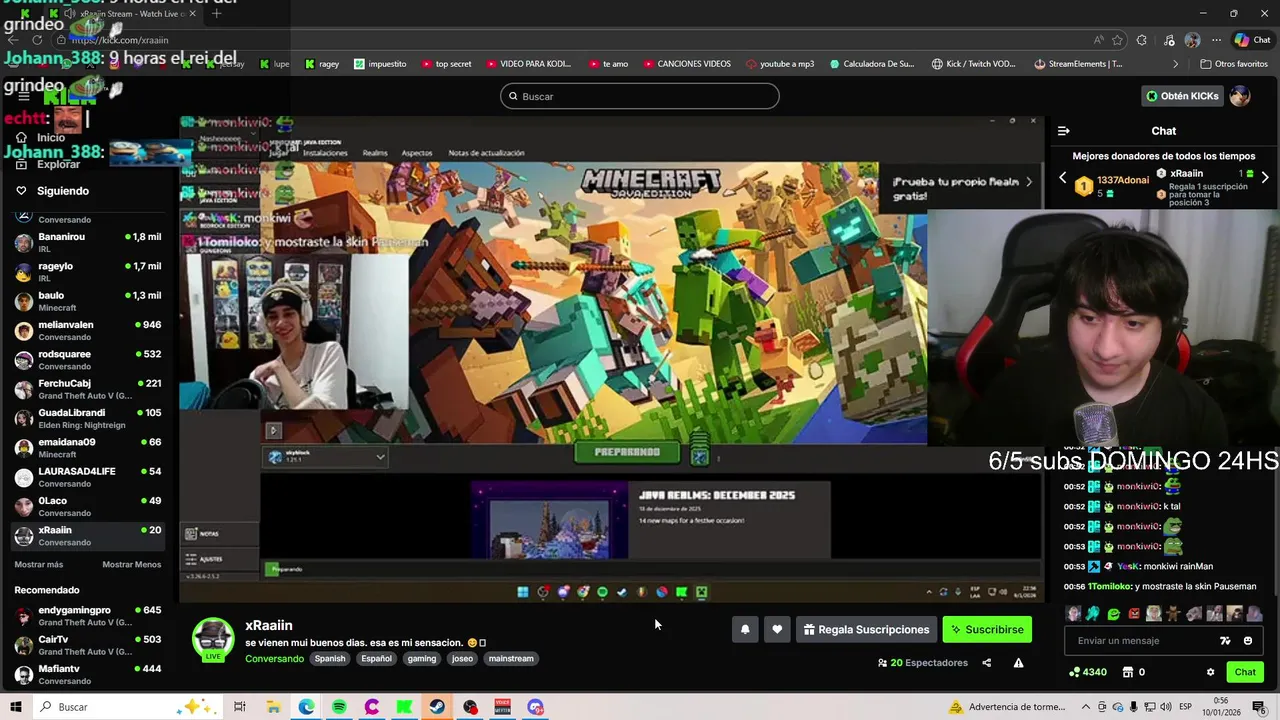The image size is (1280, 720).
Task: Go to previous top donor with left arrow
Action: [1063, 178]
